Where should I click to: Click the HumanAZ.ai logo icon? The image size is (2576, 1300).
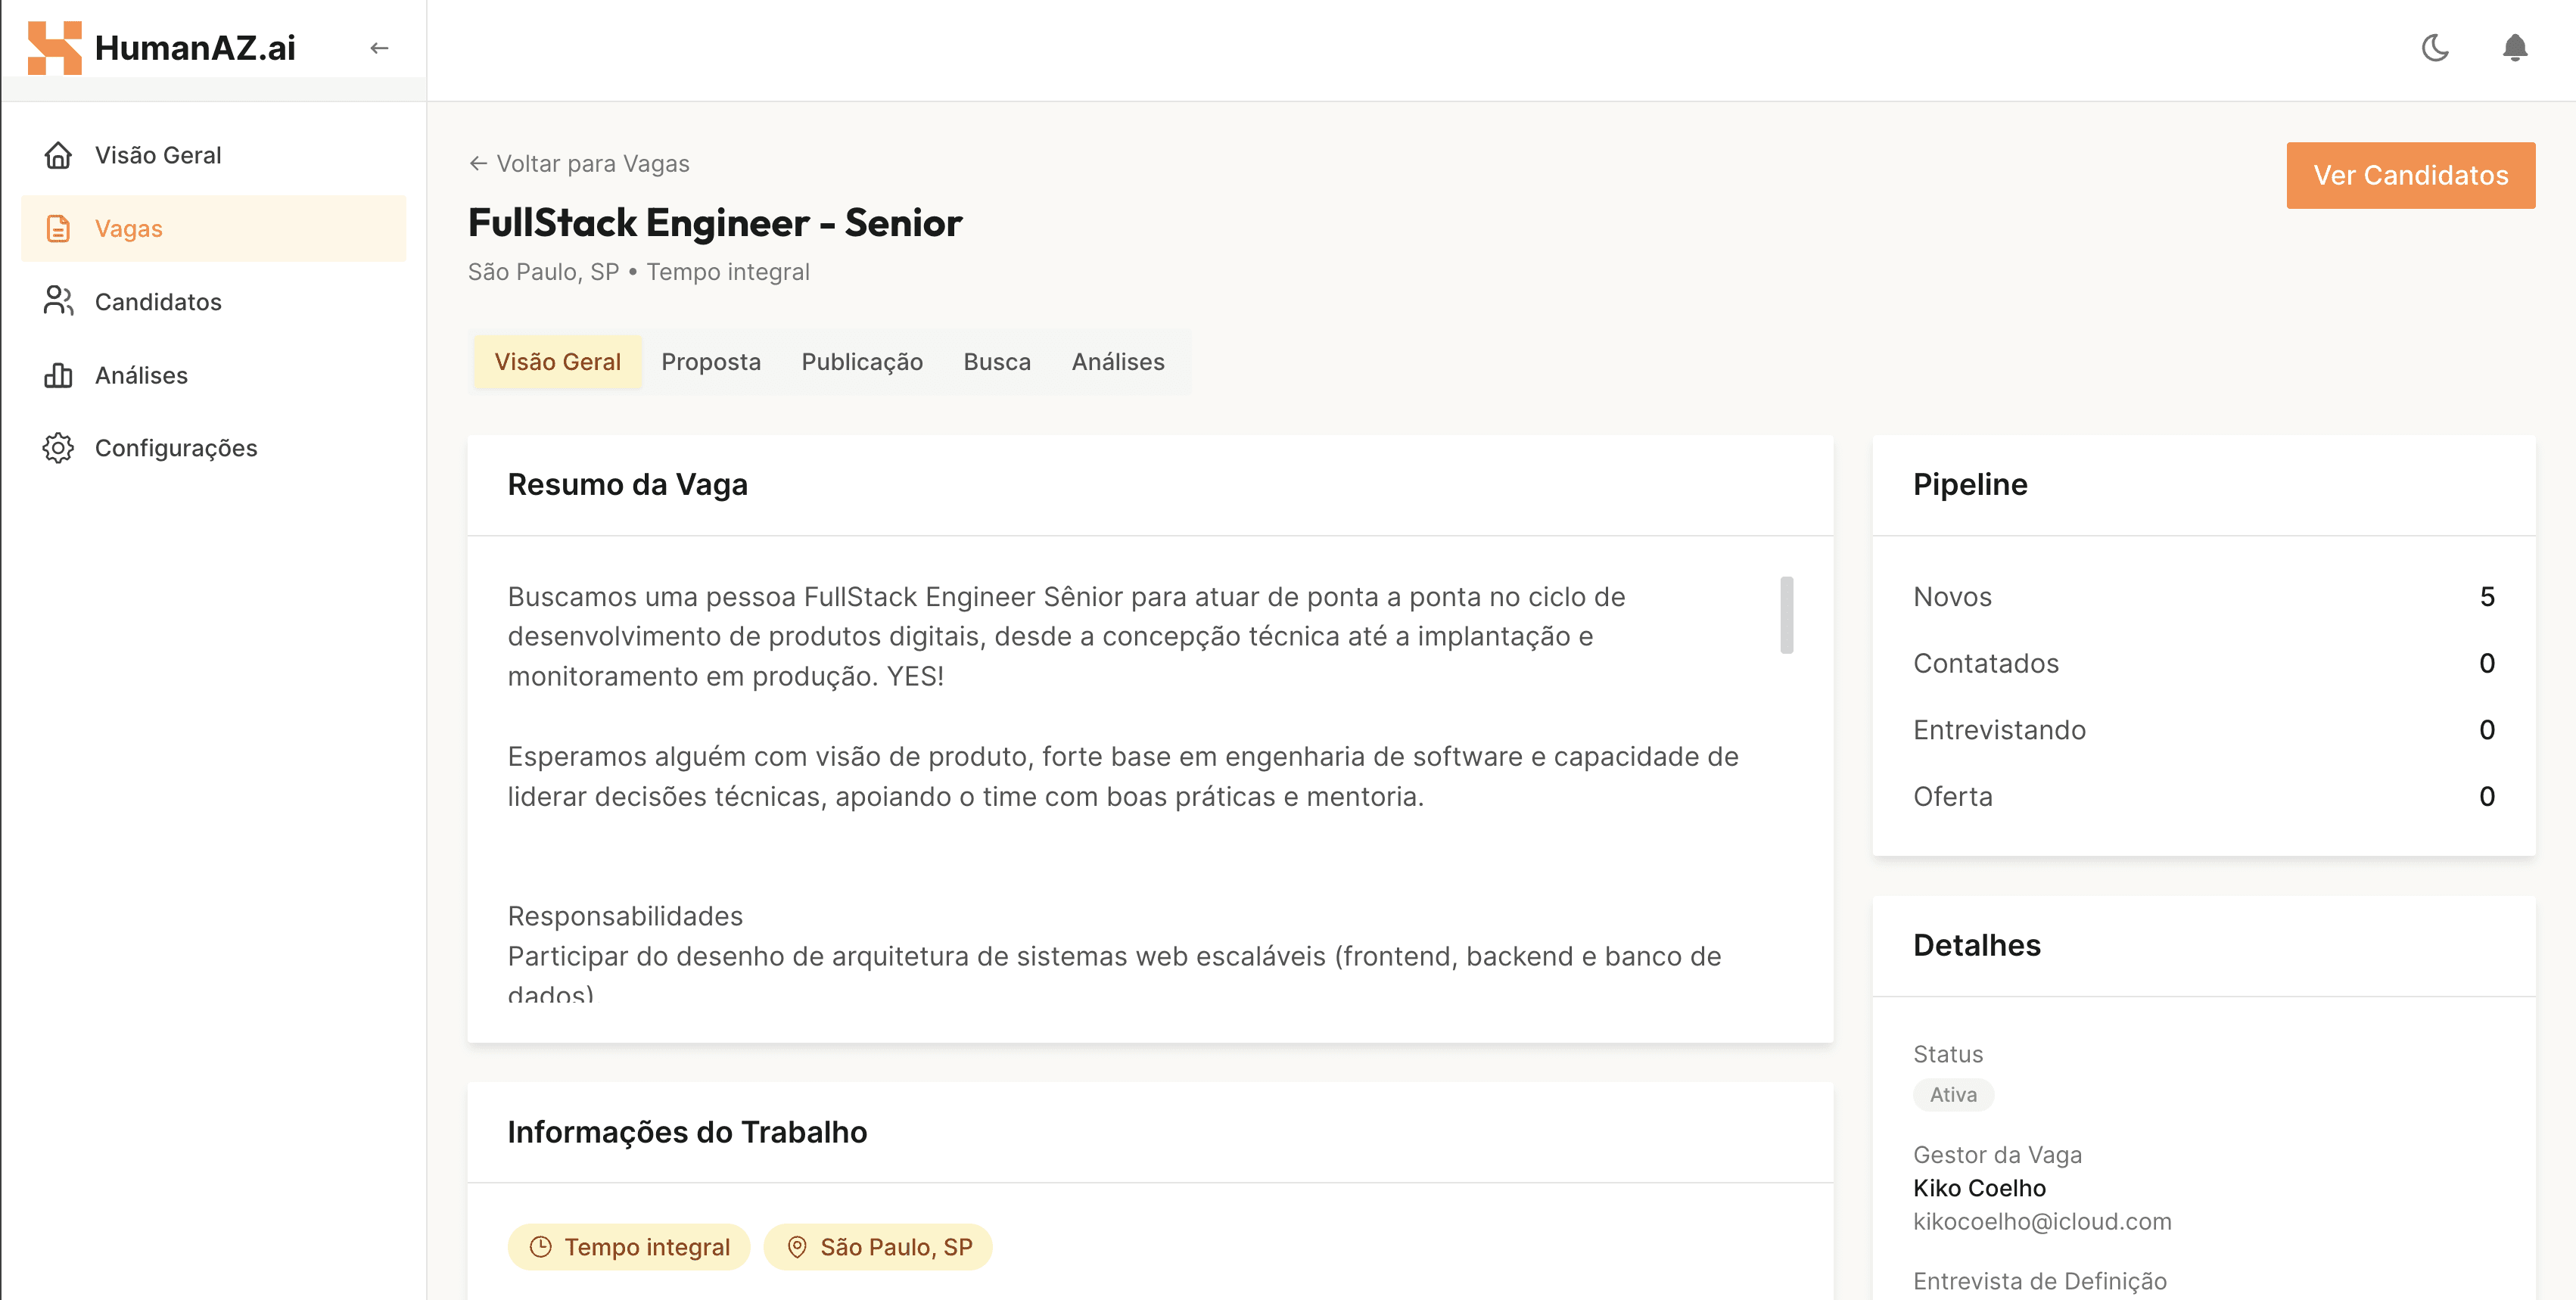(x=54, y=47)
